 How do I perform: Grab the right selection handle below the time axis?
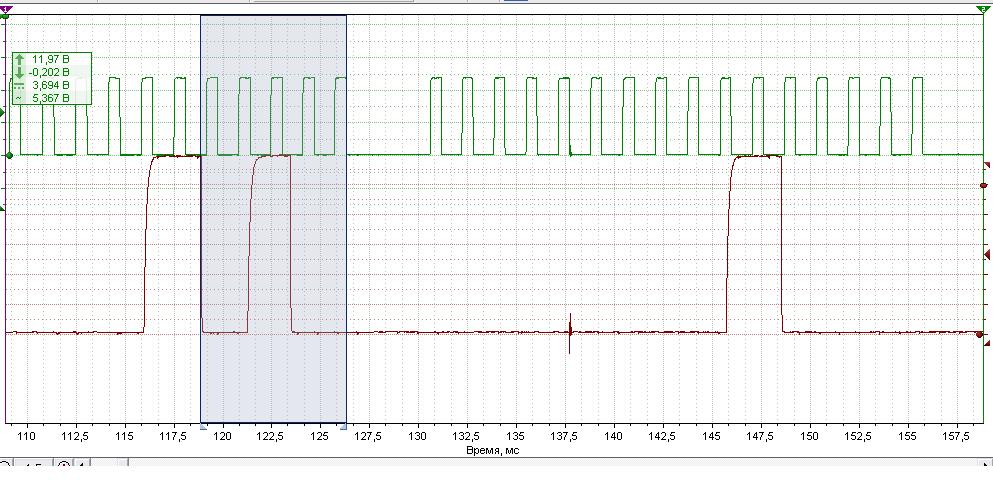pos(345,426)
